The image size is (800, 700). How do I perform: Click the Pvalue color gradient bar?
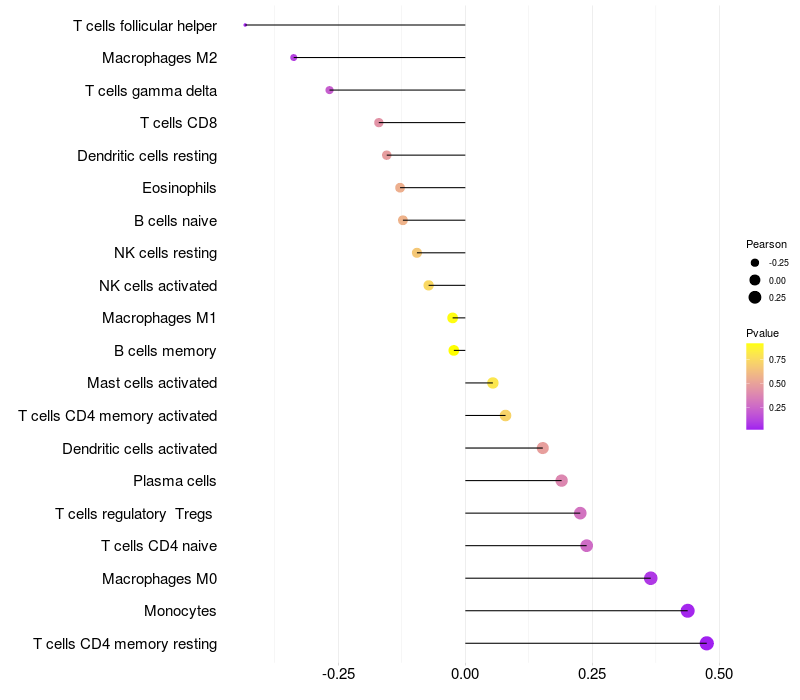[x=755, y=387]
